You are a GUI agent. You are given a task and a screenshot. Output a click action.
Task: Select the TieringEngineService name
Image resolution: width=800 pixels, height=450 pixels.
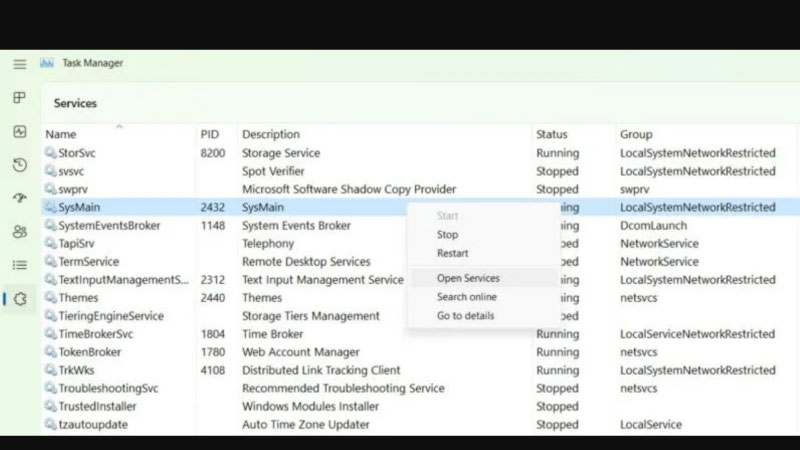point(111,316)
